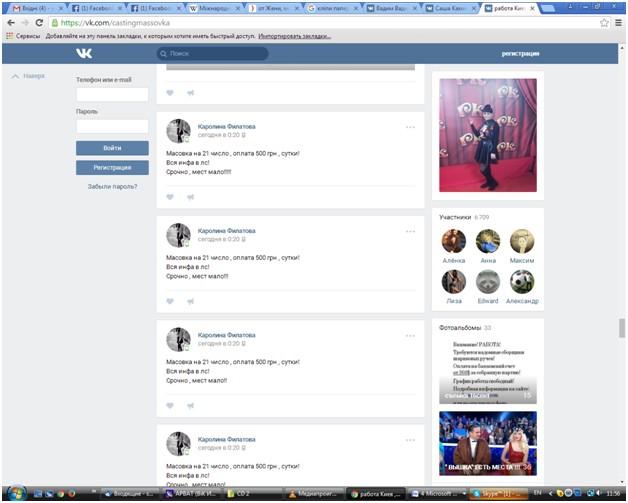Screen dimensions: 628x503
Task: Open the third post's three-dot options
Action: [x=410, y=335]
